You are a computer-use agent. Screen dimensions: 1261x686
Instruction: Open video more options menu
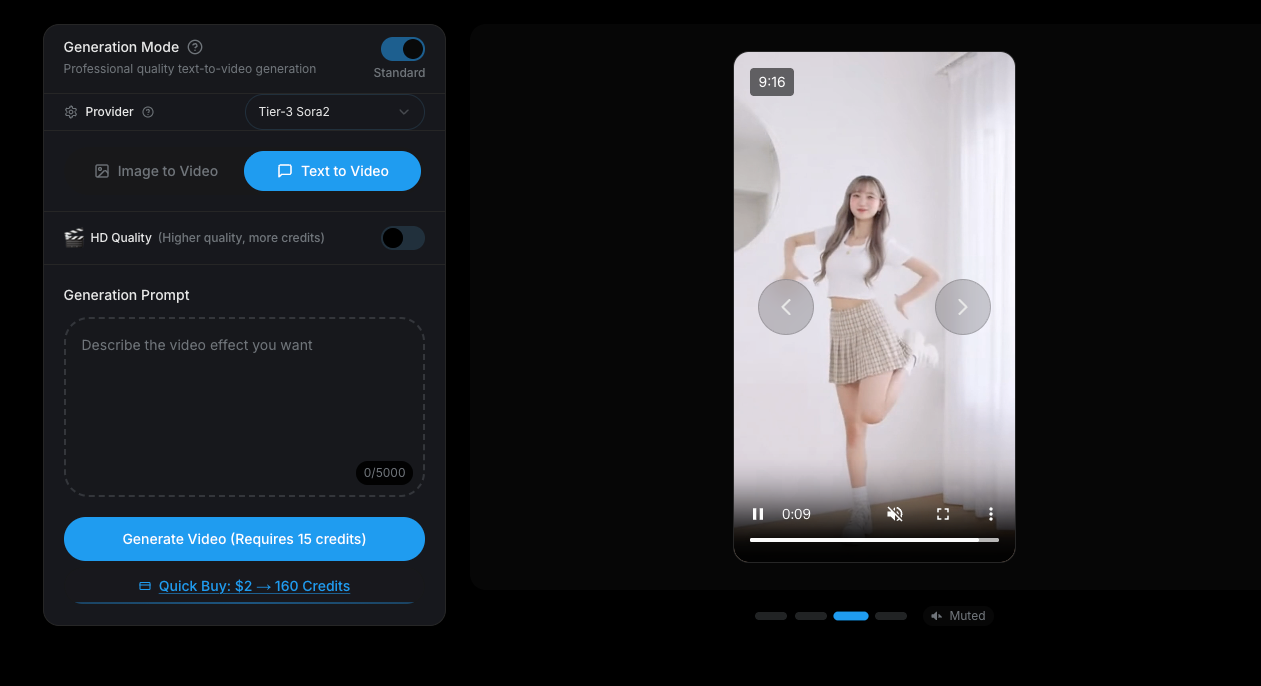pyautogui.click(x=991, y=514)
